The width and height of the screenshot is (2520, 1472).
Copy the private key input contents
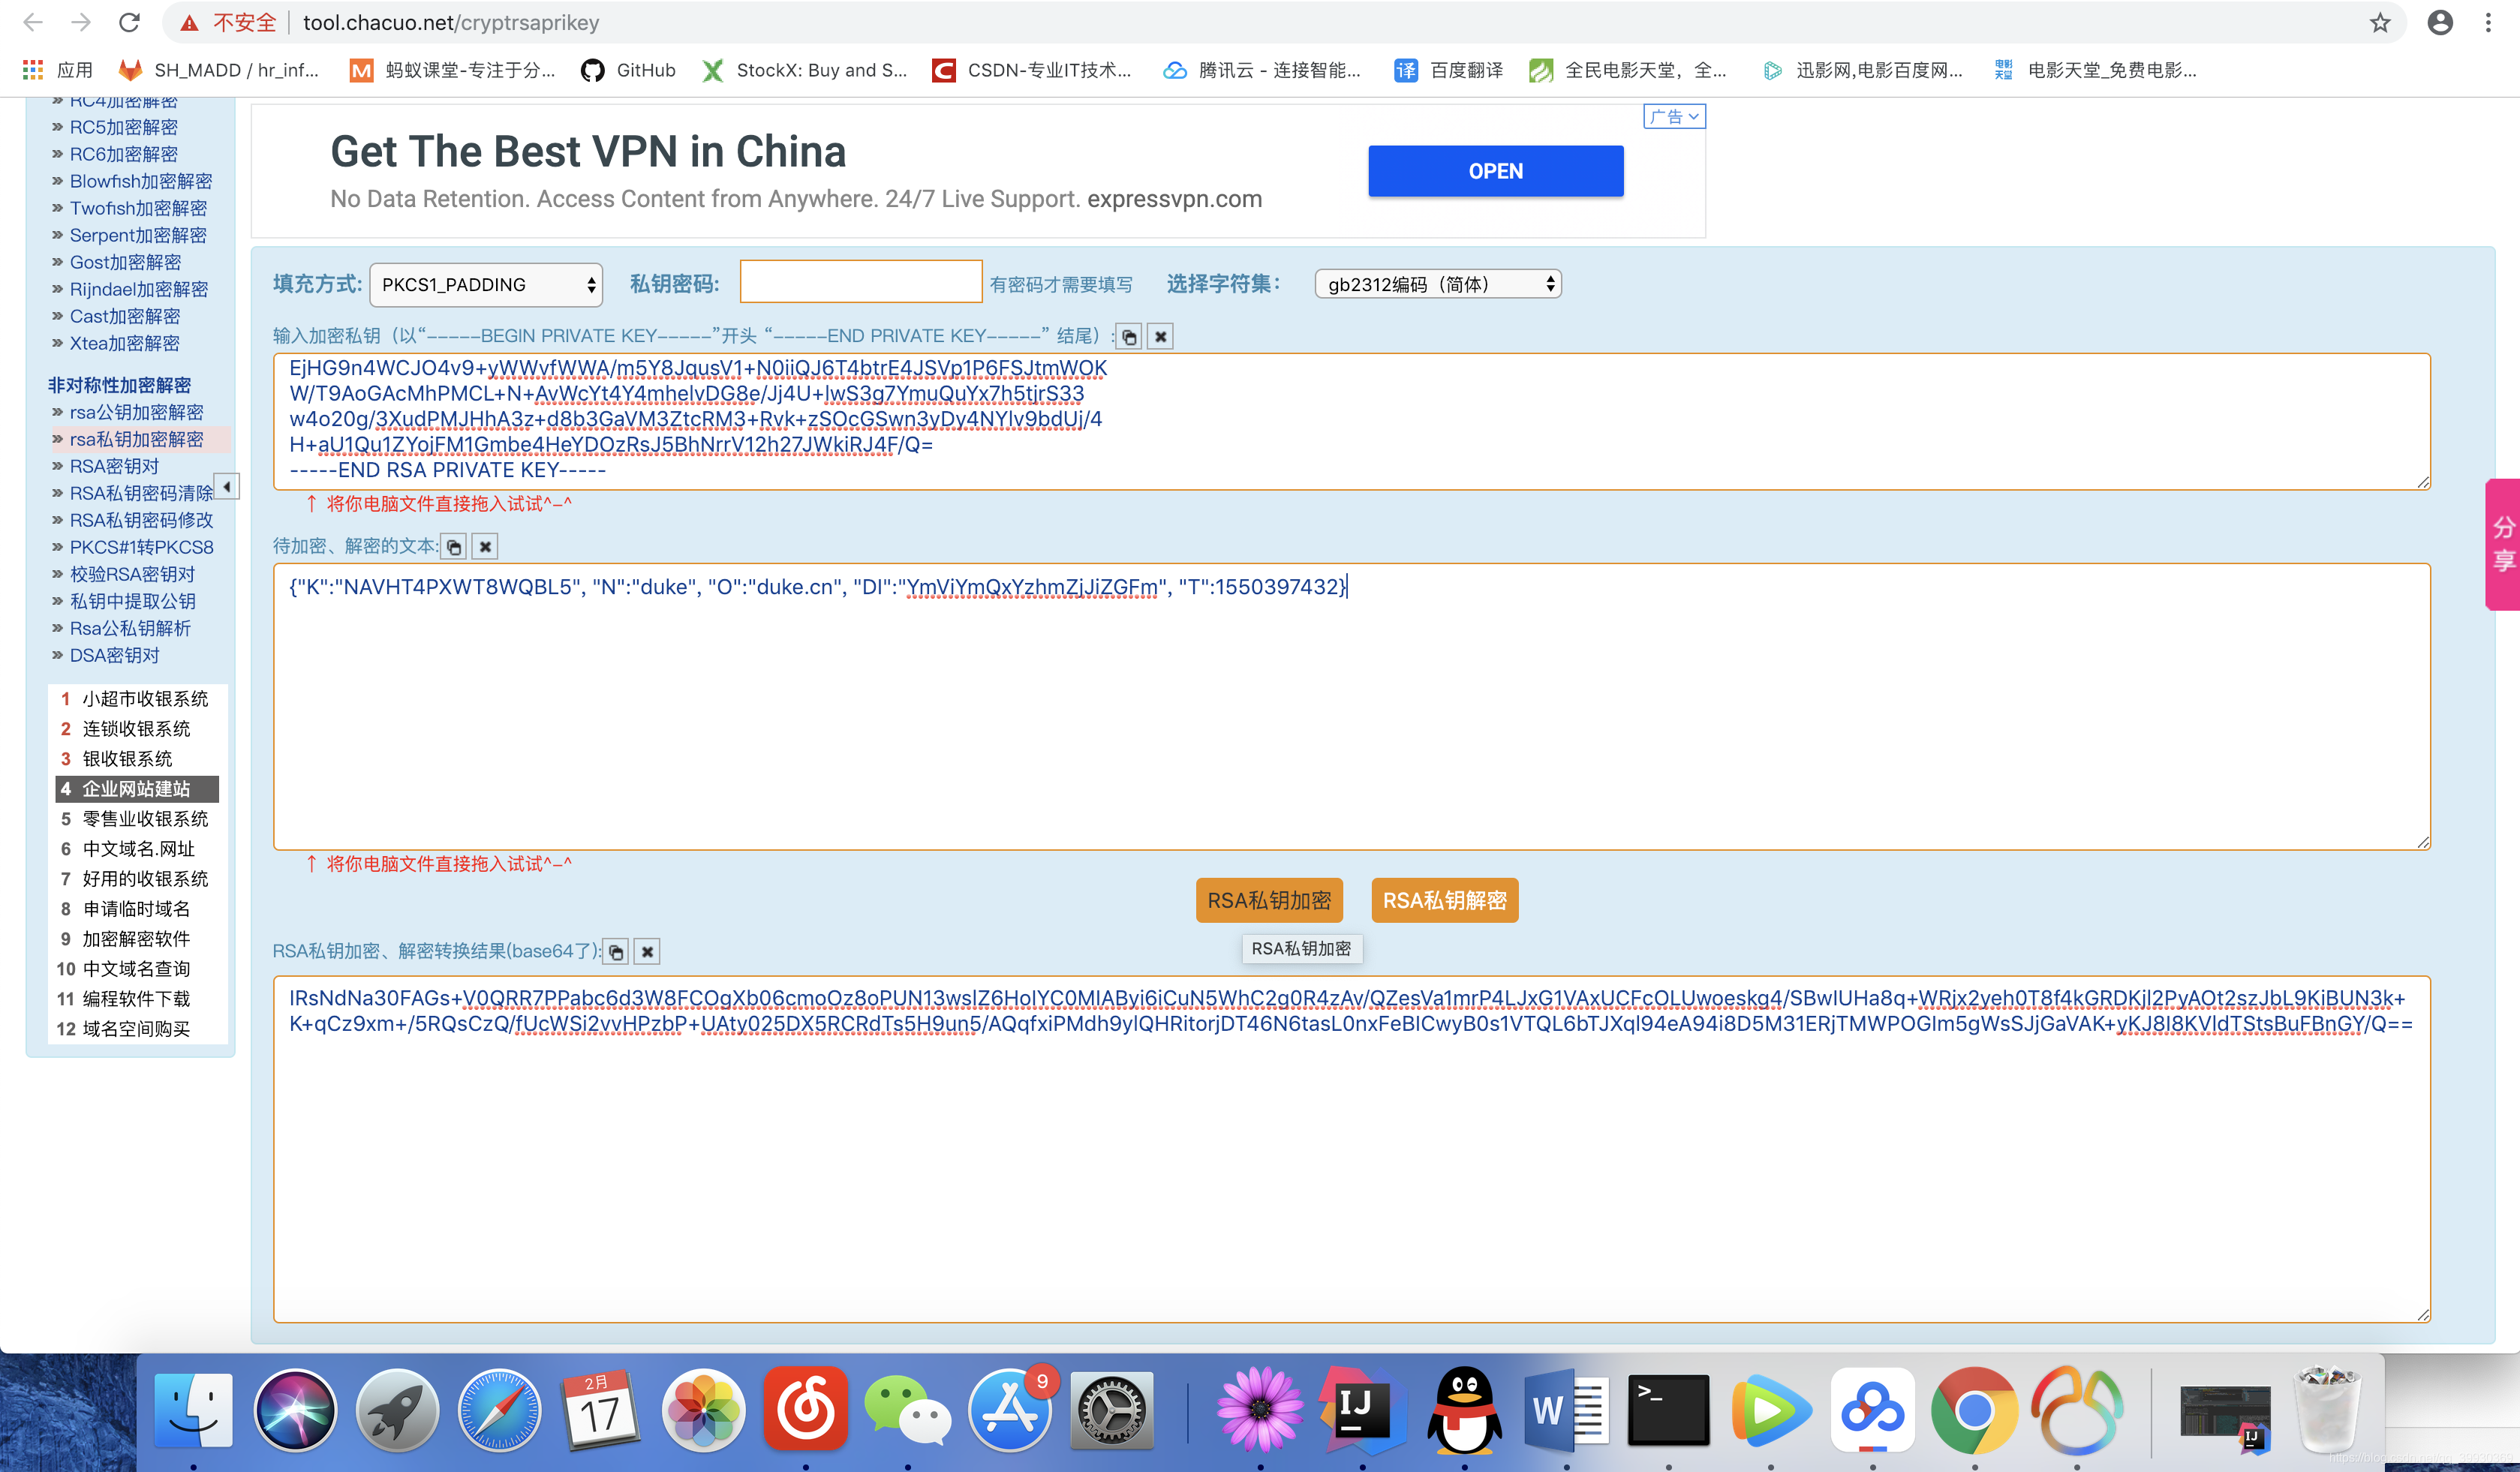(1129, 337)
